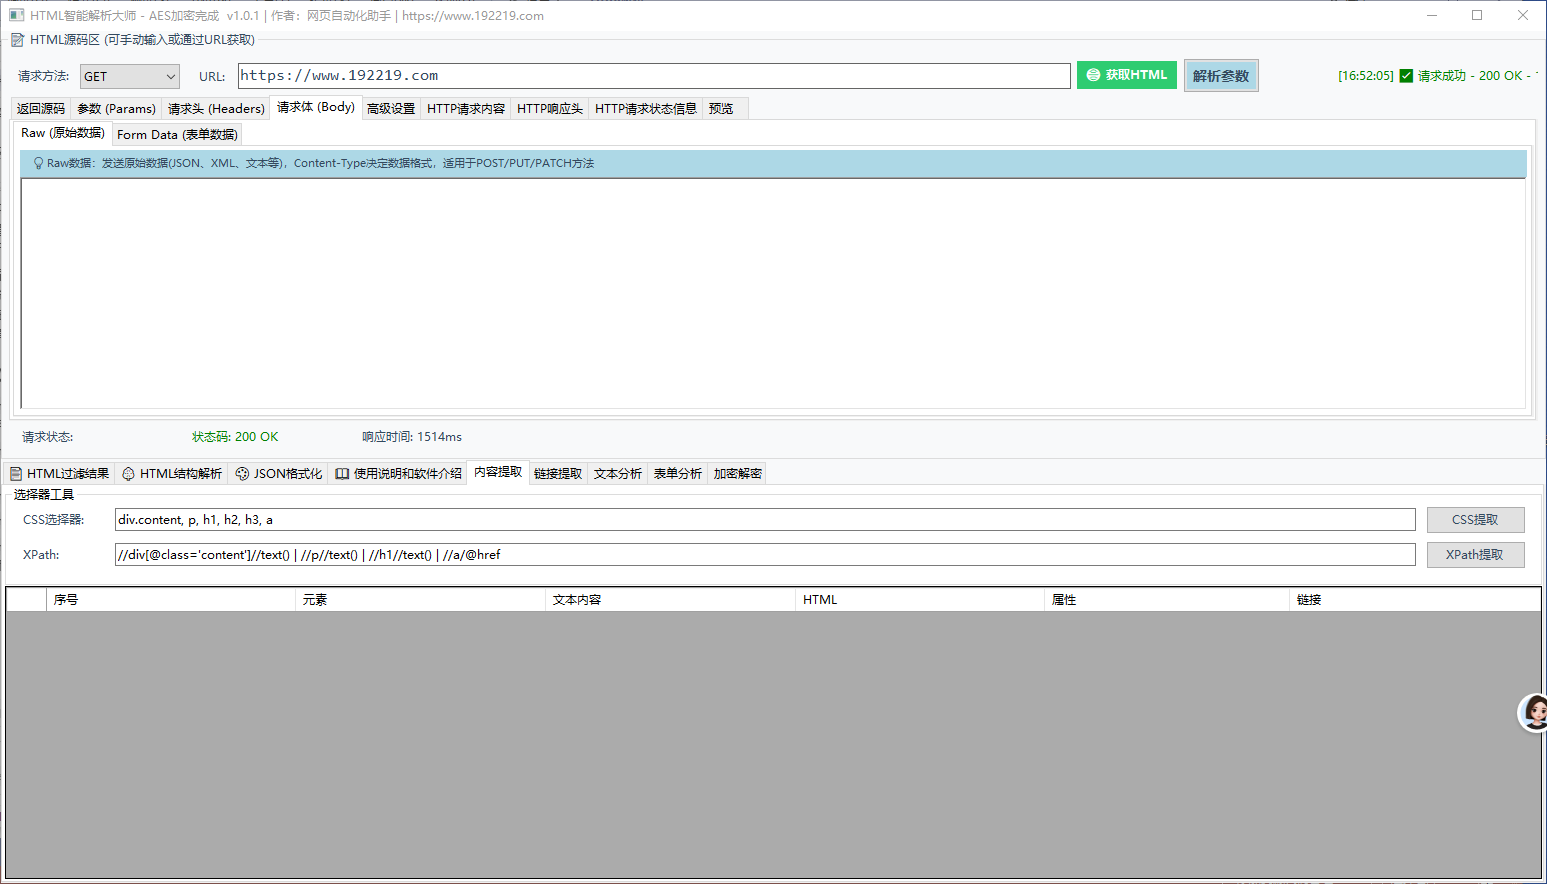Click the avatar assistant icon at right edge
1547x884 pixels.
pos(1534,712)
